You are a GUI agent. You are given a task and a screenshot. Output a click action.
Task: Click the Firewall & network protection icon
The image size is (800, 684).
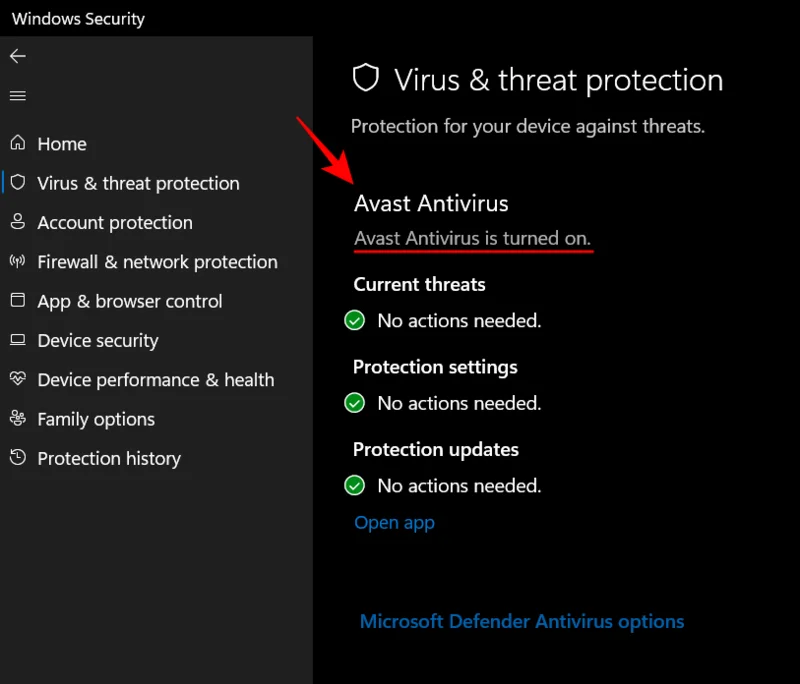click(x=16, y=262)
